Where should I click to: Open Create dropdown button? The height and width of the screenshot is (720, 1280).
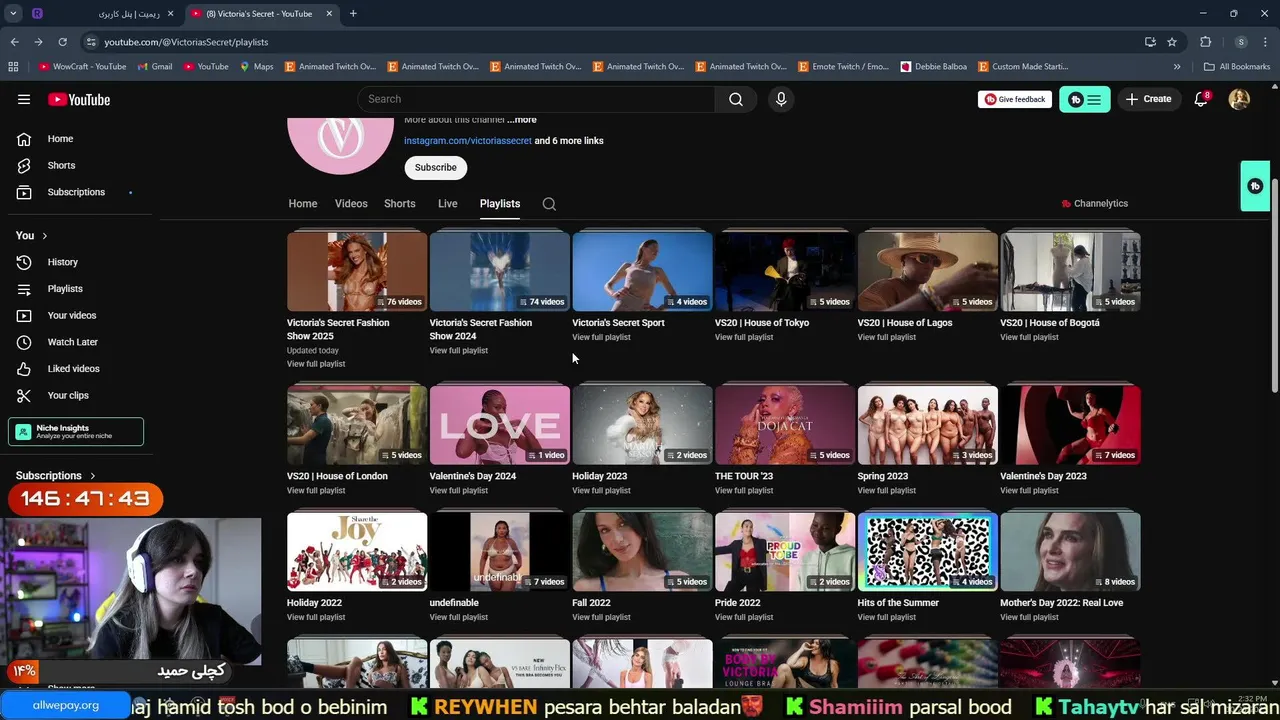[1148, 99]
